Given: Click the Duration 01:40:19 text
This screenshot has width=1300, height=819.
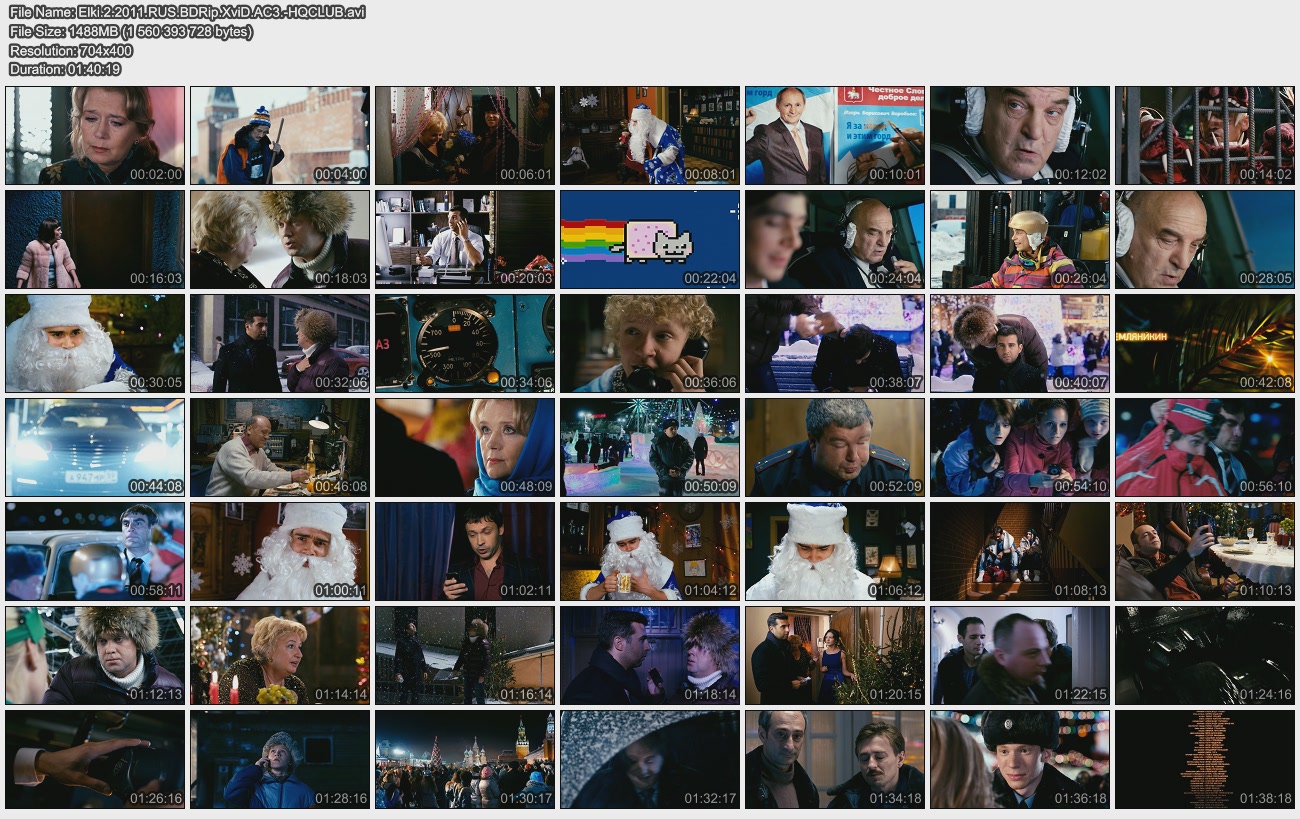Looking at the screenshot, I should pos(65,69).
